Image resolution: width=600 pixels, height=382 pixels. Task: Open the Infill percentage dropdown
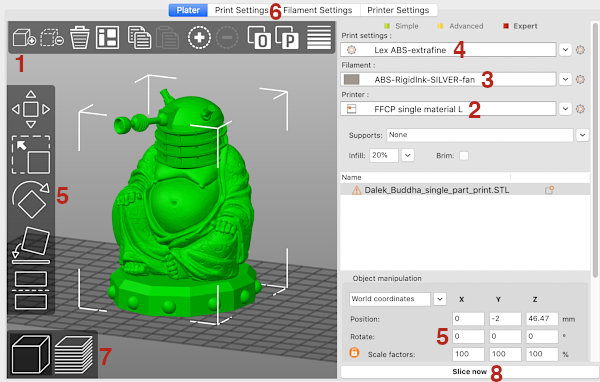408,155
